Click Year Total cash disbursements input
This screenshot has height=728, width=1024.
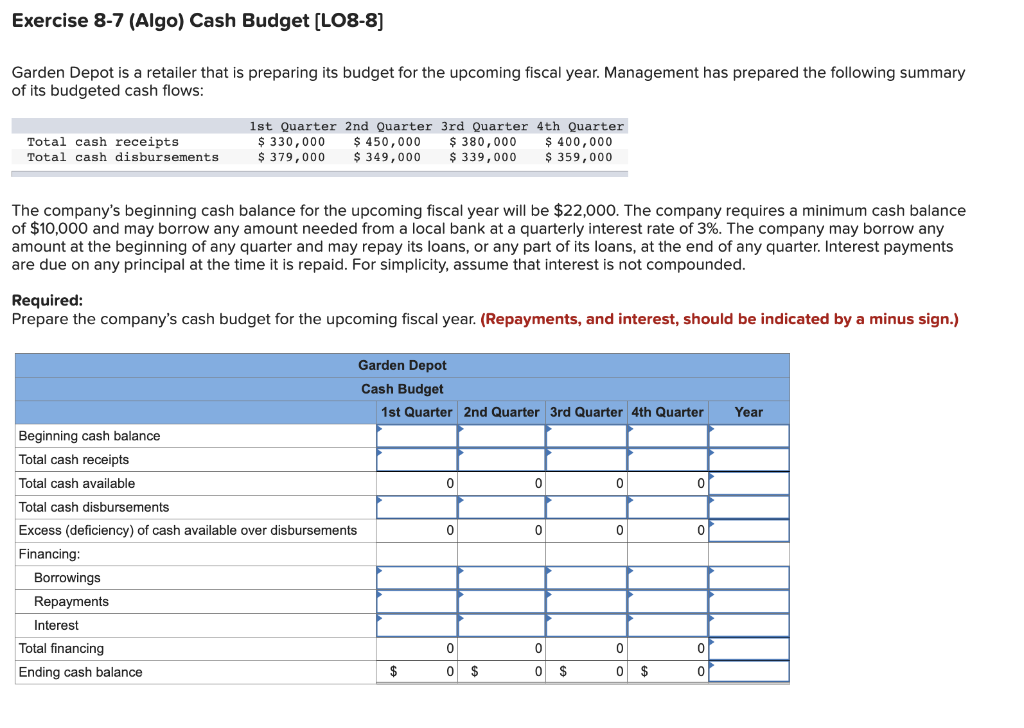pos(749,507)
